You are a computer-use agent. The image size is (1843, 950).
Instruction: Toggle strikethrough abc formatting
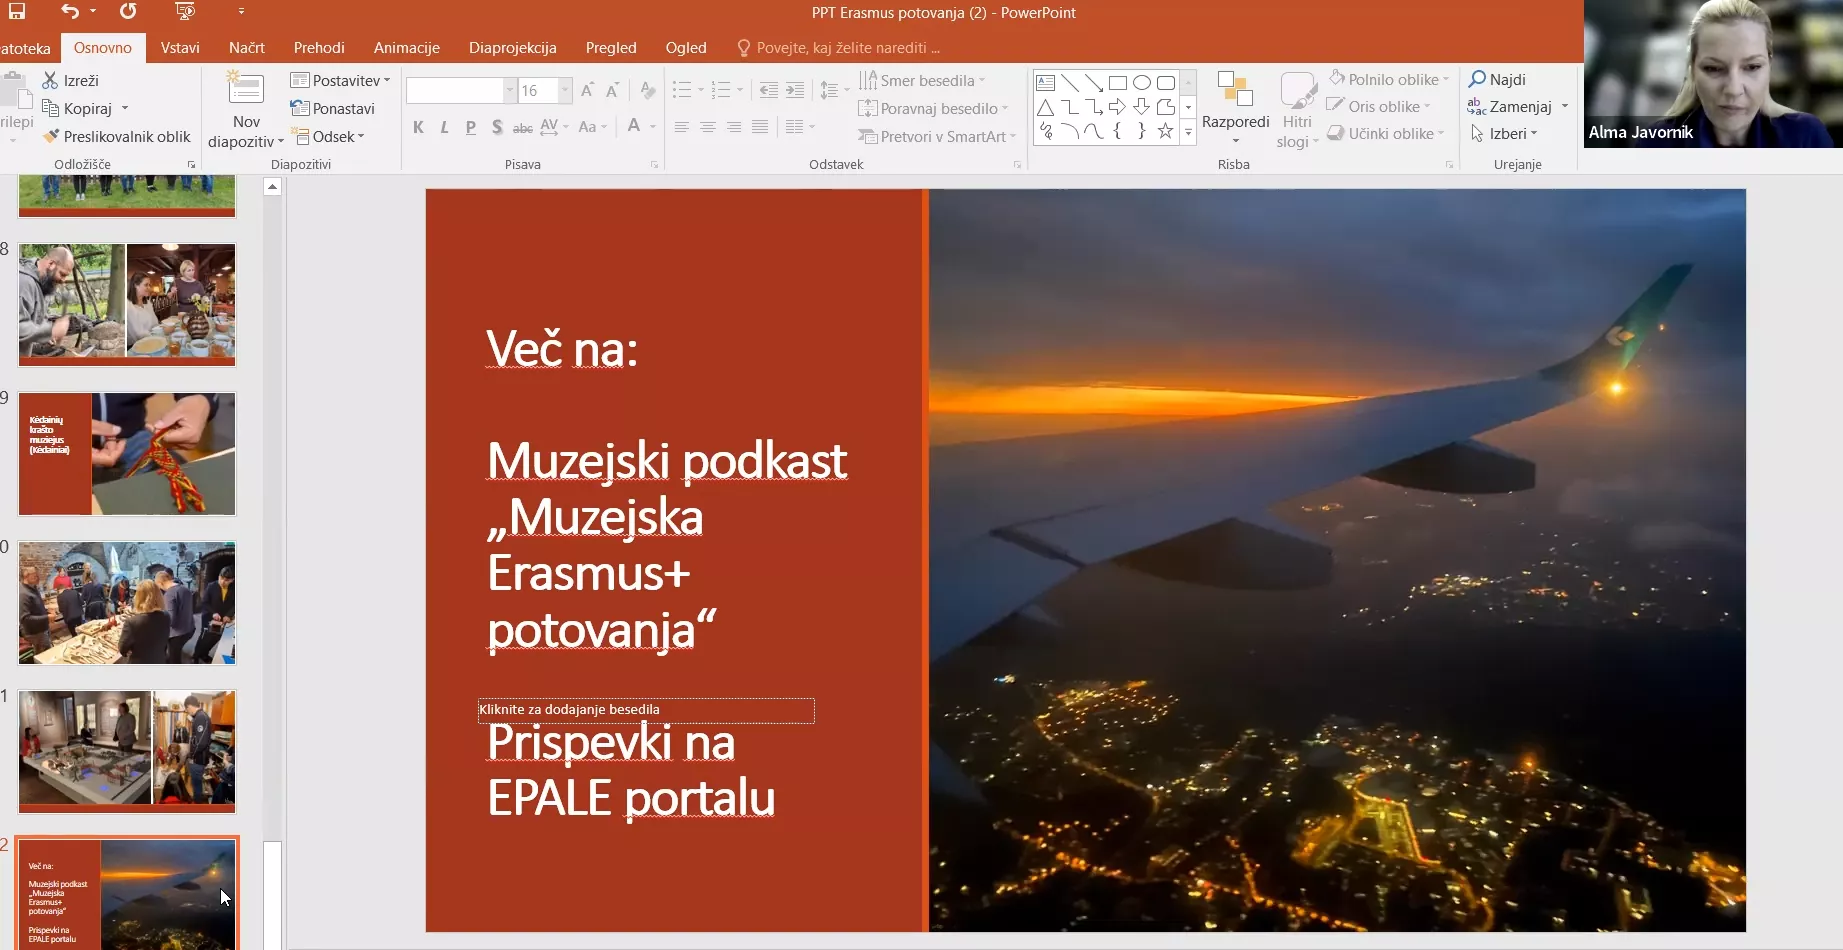coord(522,127)
